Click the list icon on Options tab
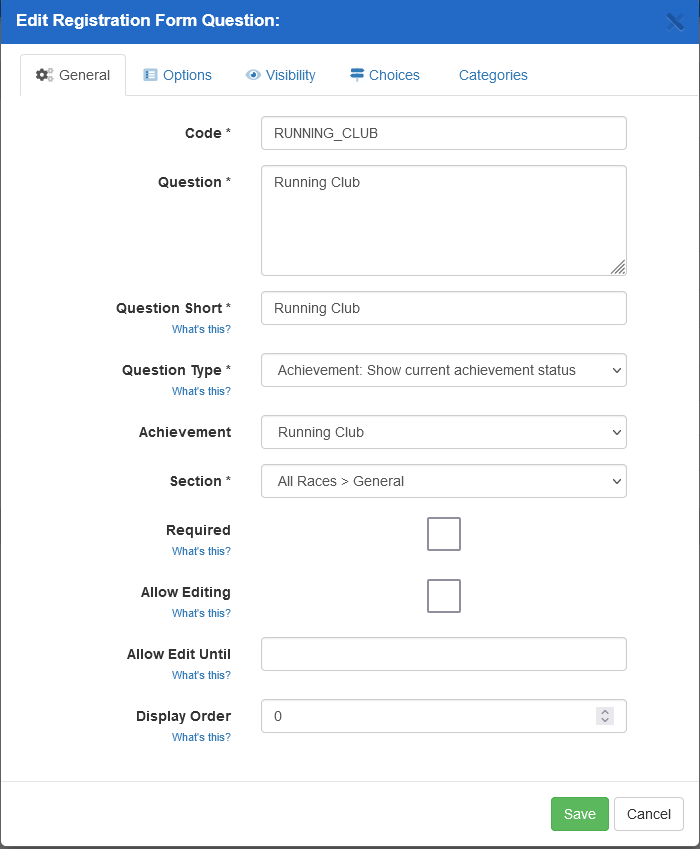 tap(151, 75)
